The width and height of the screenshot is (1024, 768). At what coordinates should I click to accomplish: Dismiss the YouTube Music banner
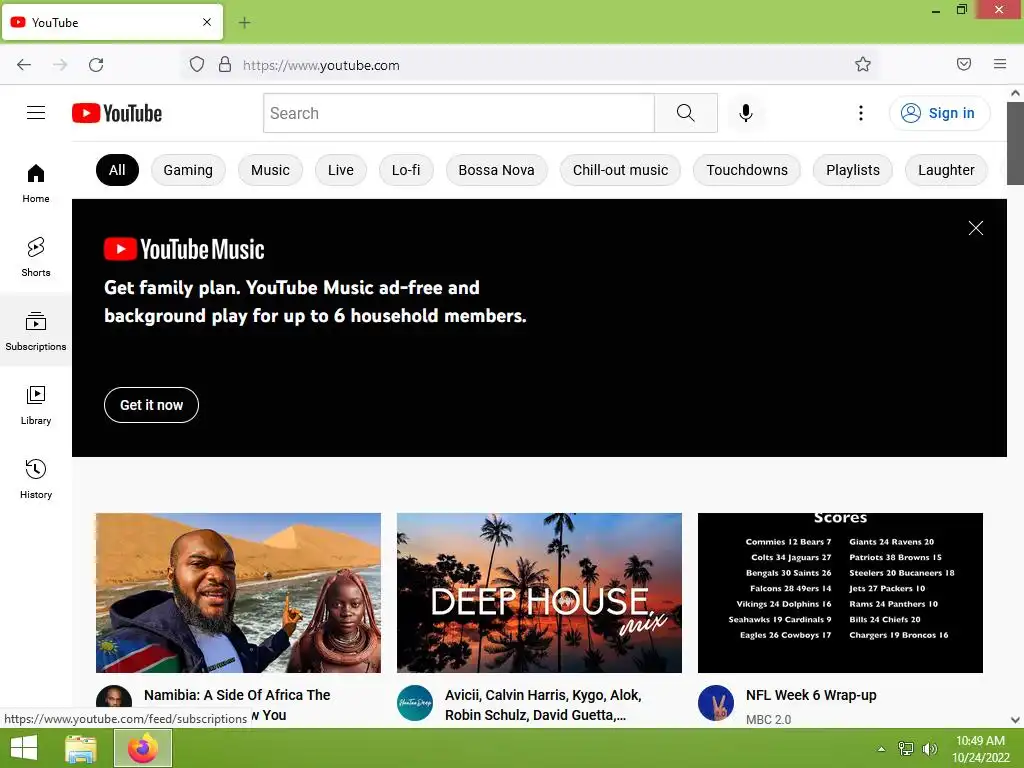tap(976, 228)
